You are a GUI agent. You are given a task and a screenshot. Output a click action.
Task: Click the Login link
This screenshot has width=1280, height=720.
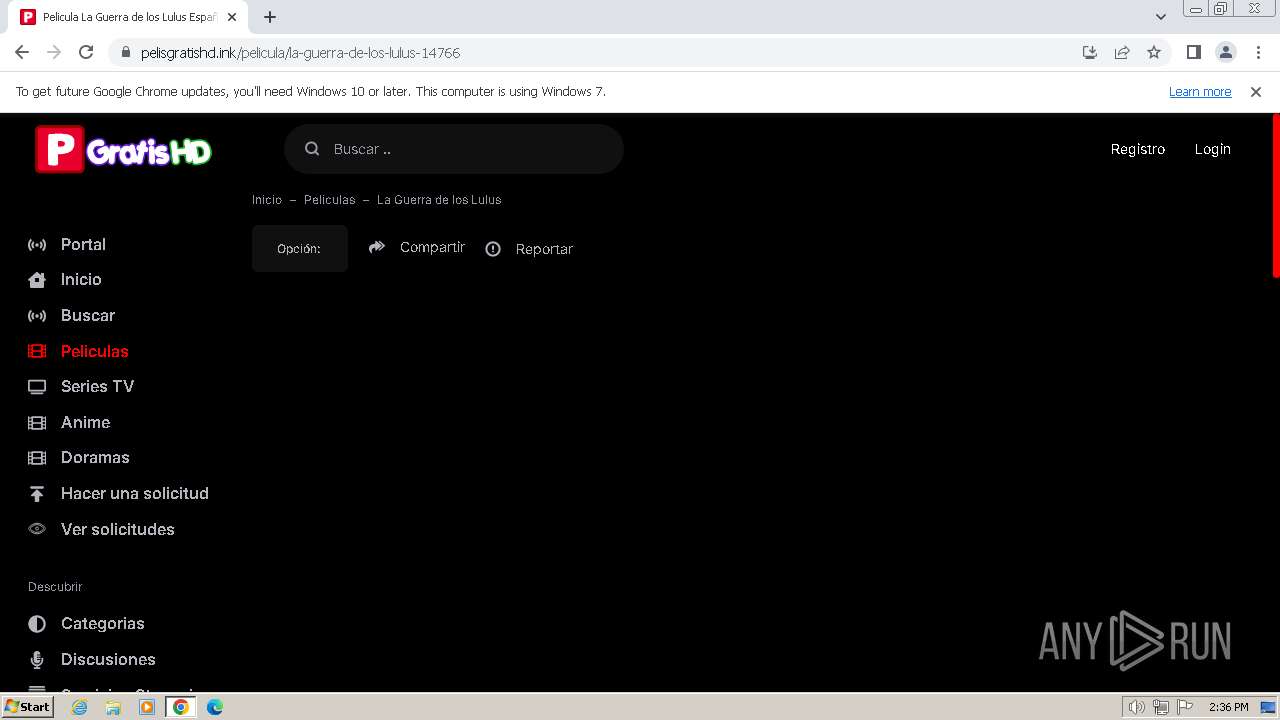(1212, 149)
